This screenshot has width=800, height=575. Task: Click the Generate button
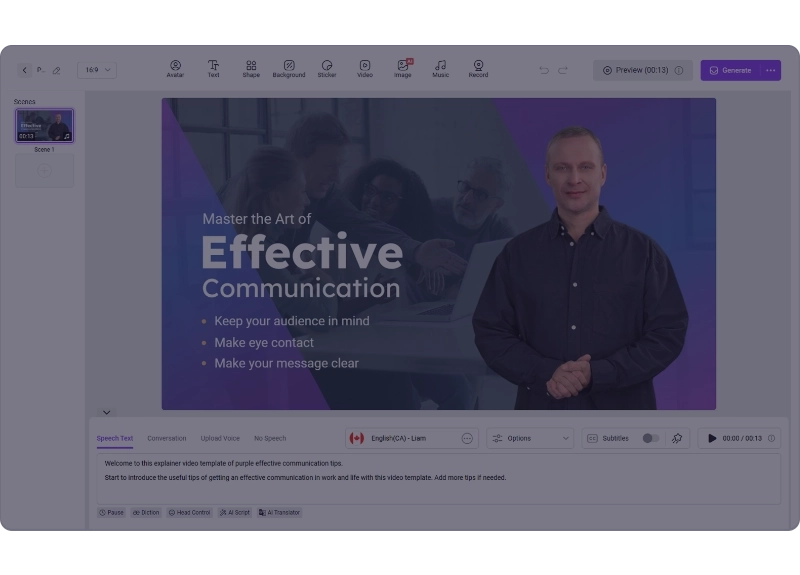[x=731, y=70]
